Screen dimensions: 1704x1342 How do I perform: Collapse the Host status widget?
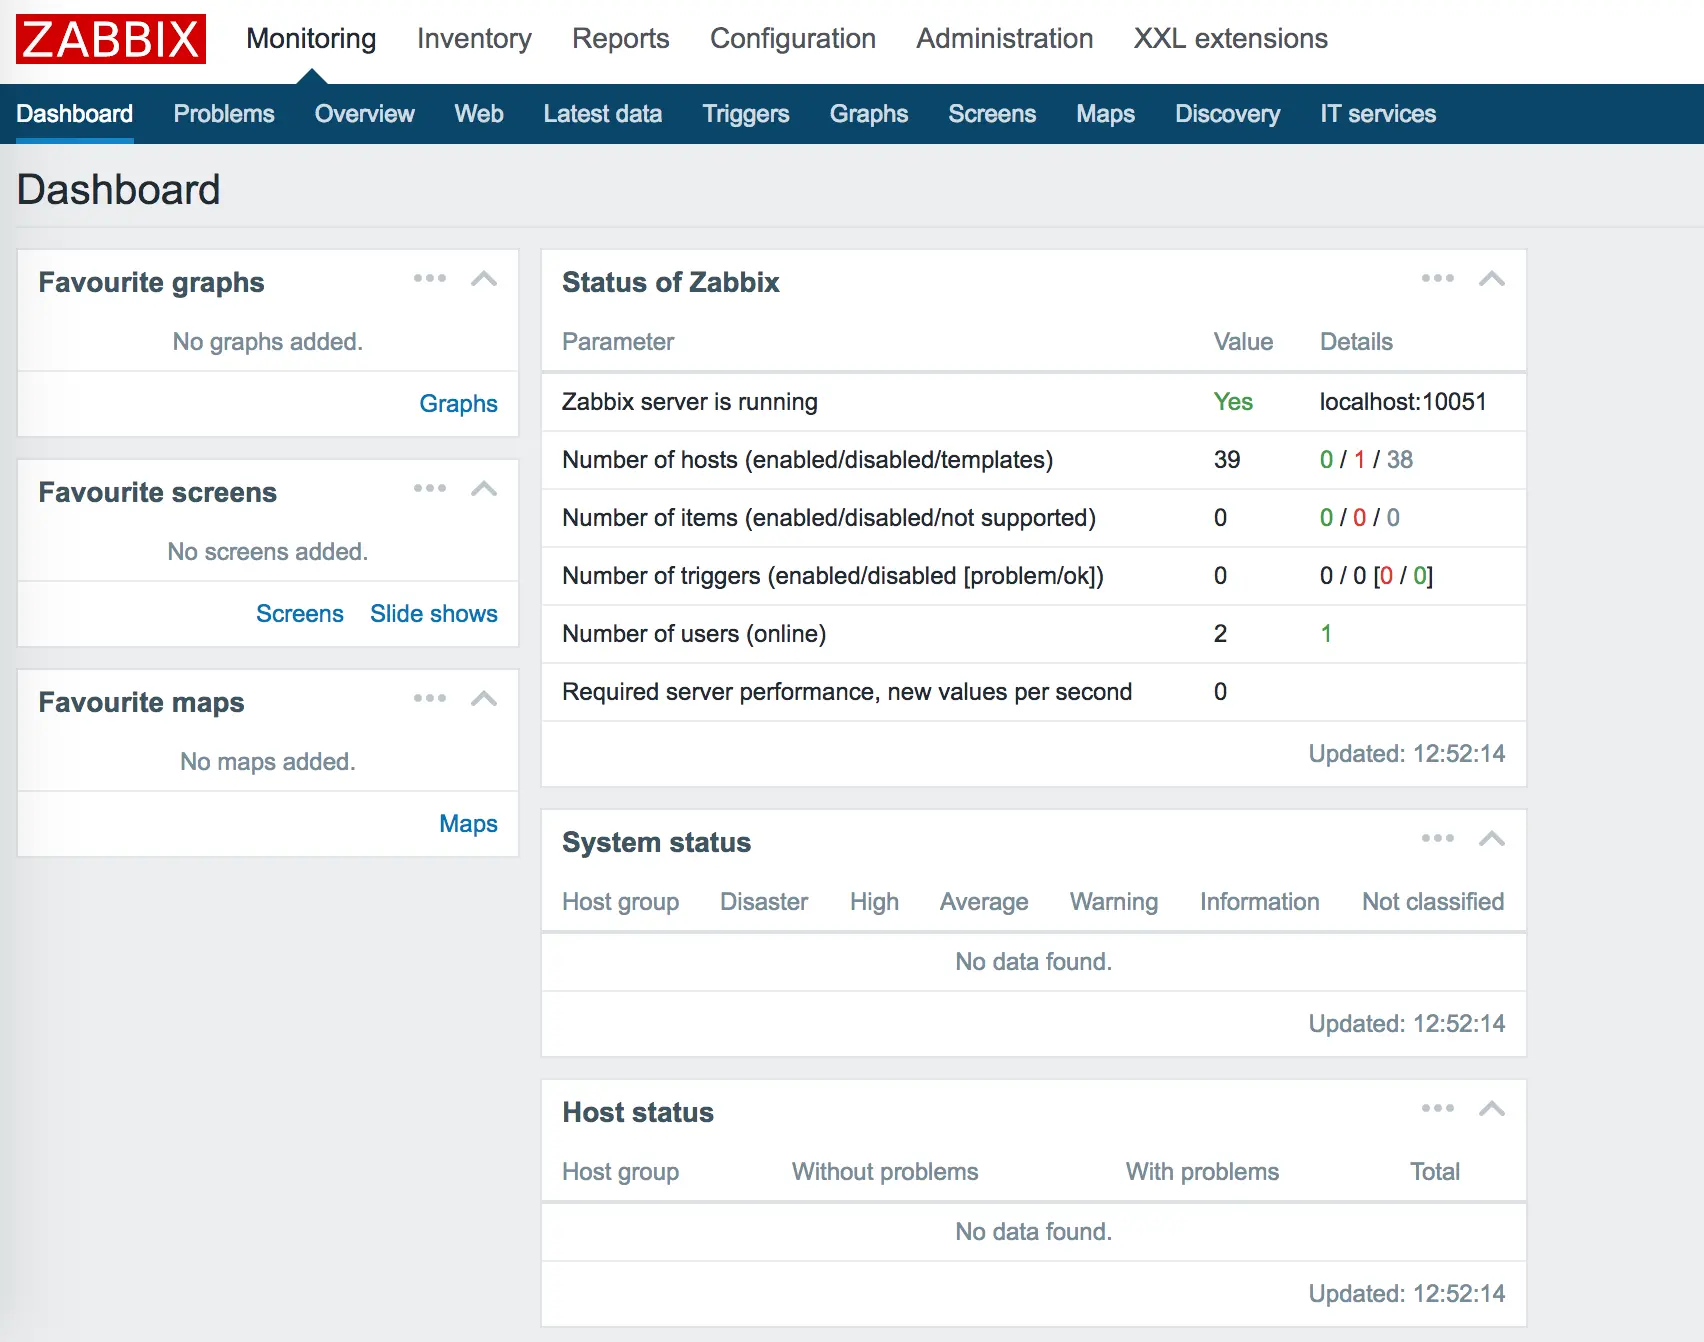click(1492, 1109)
